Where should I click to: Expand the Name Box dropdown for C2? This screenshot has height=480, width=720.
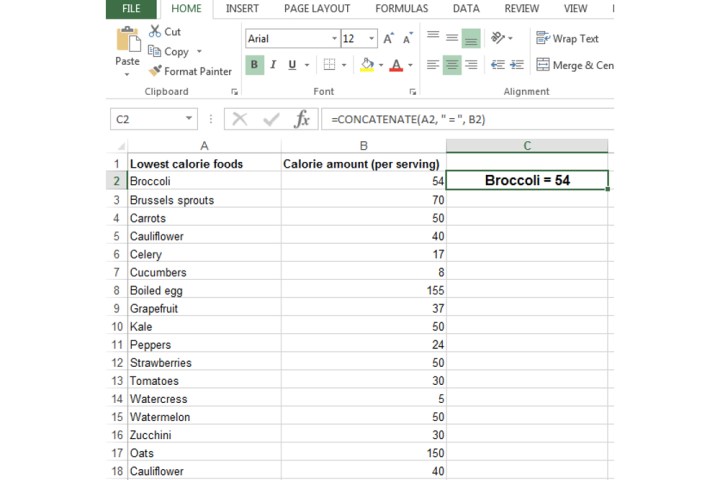tap(190, 119)
